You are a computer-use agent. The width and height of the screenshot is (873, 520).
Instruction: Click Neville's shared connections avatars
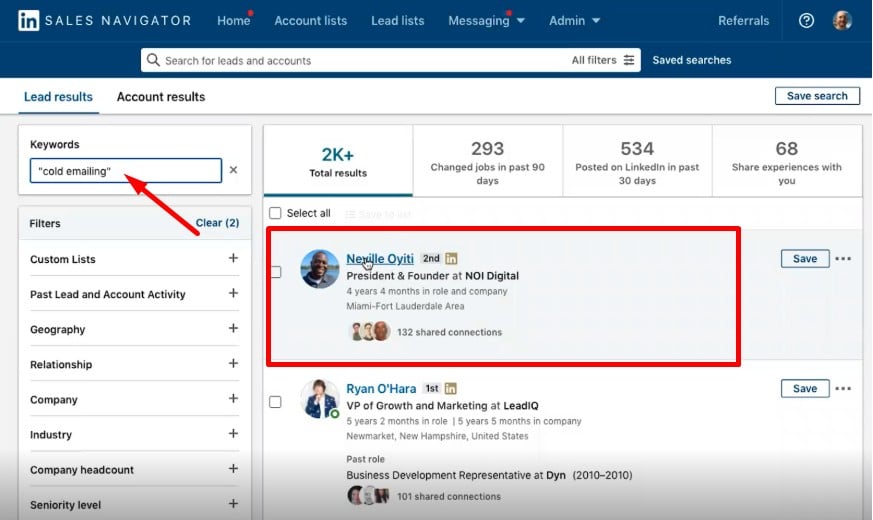[x=369, y=331]
